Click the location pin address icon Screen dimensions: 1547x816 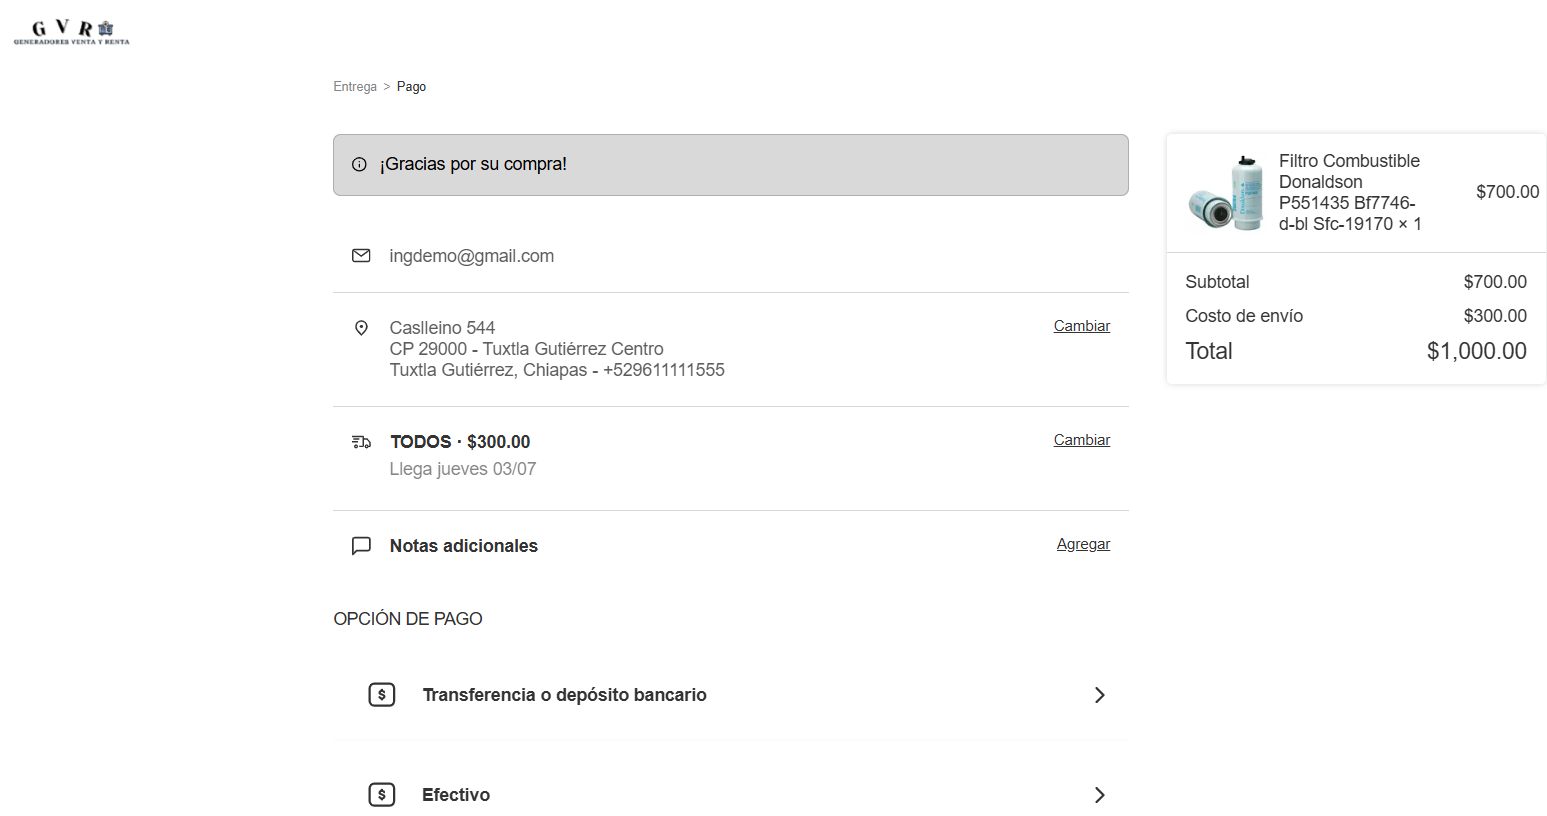pos(361,328)
